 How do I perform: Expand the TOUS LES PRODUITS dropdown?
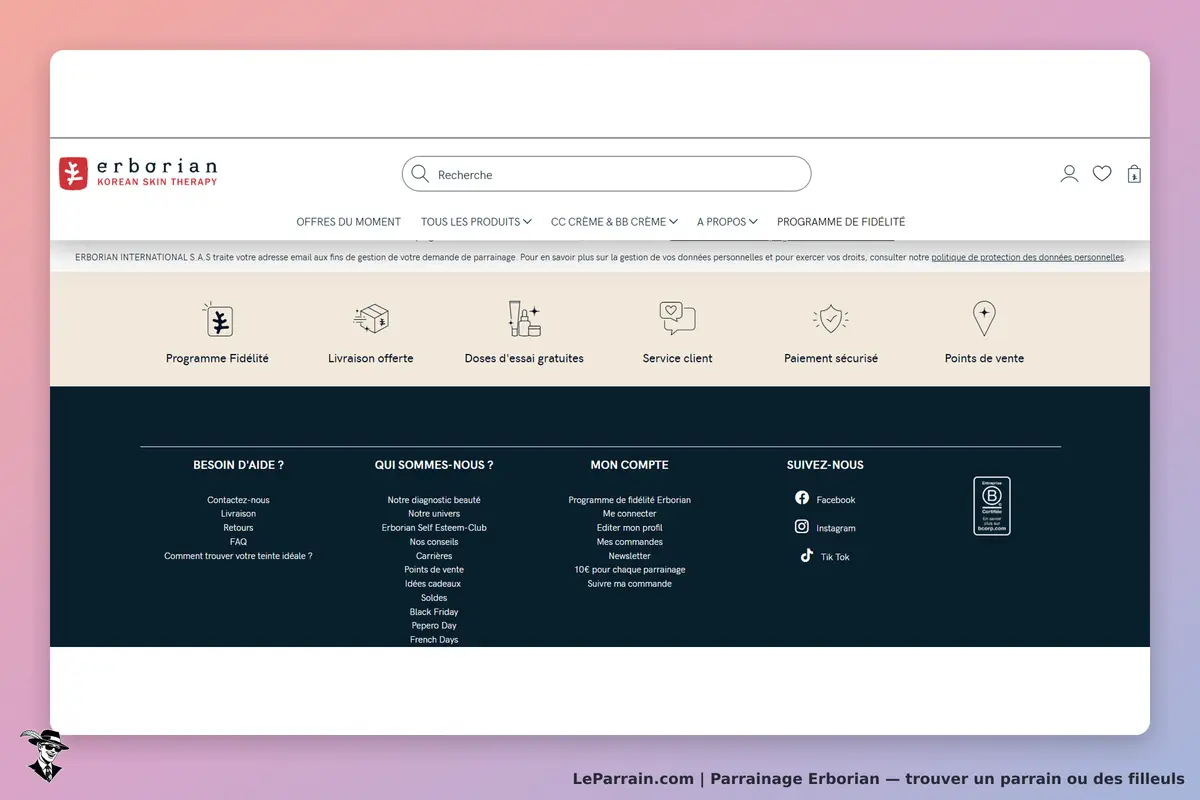click(x=476, y=222)
